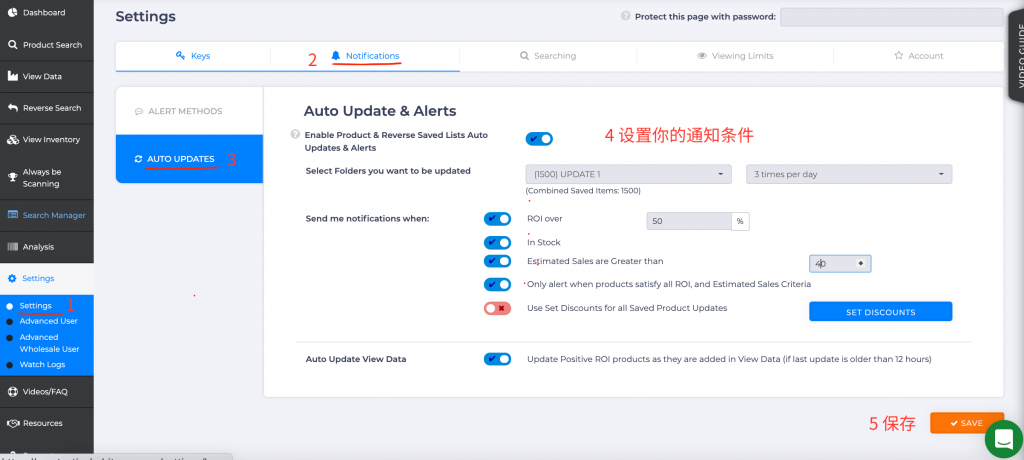This screenshot has height=460, width=1024.
Task: Open the 3 times per day dropdown
Action: [x=848, y=174]
